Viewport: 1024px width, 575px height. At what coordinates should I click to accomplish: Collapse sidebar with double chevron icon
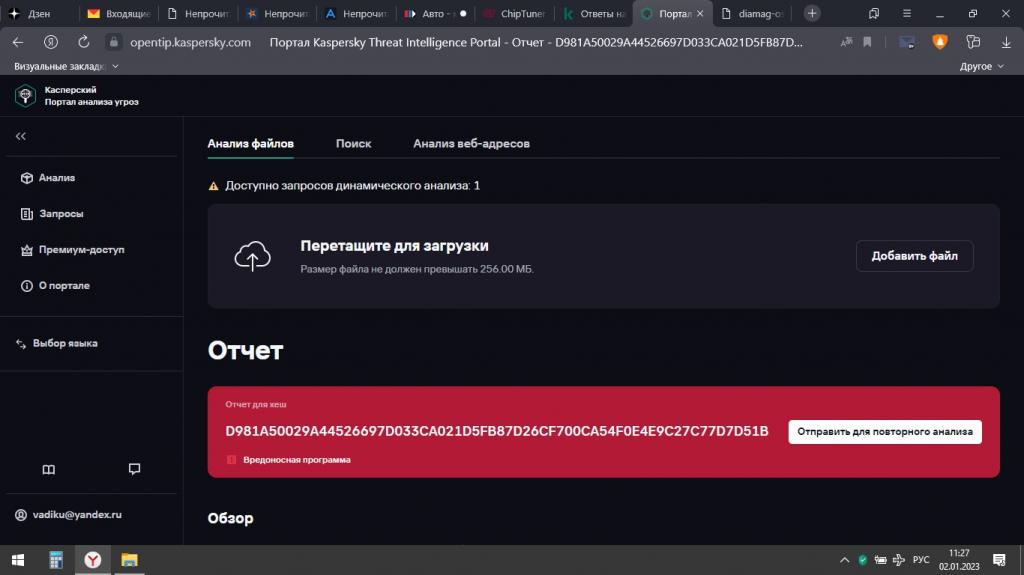coord(21,136)
